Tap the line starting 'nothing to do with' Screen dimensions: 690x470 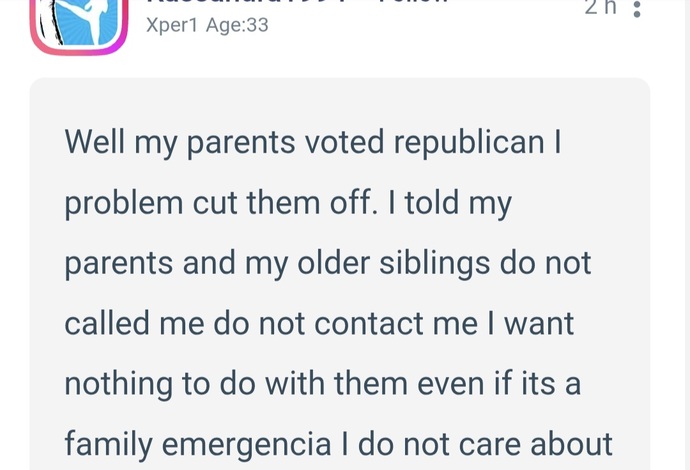pyautogui.click(x=323, y=384)
